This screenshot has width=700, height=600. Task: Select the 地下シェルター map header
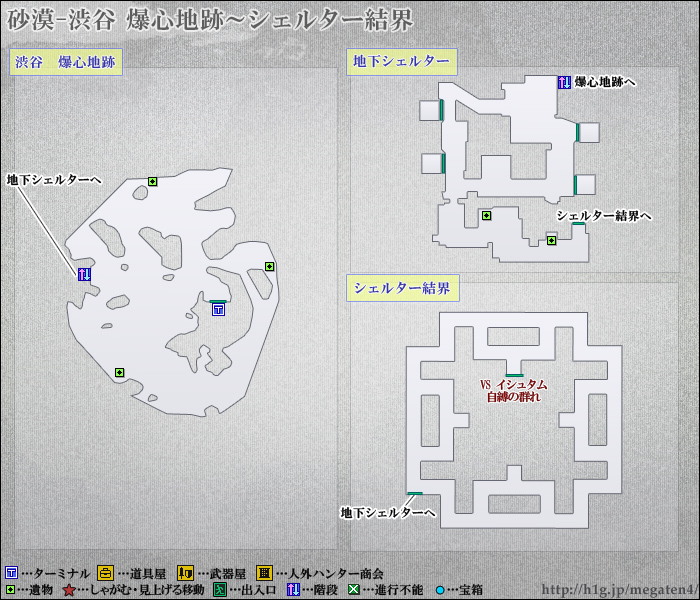pos(400,62)
